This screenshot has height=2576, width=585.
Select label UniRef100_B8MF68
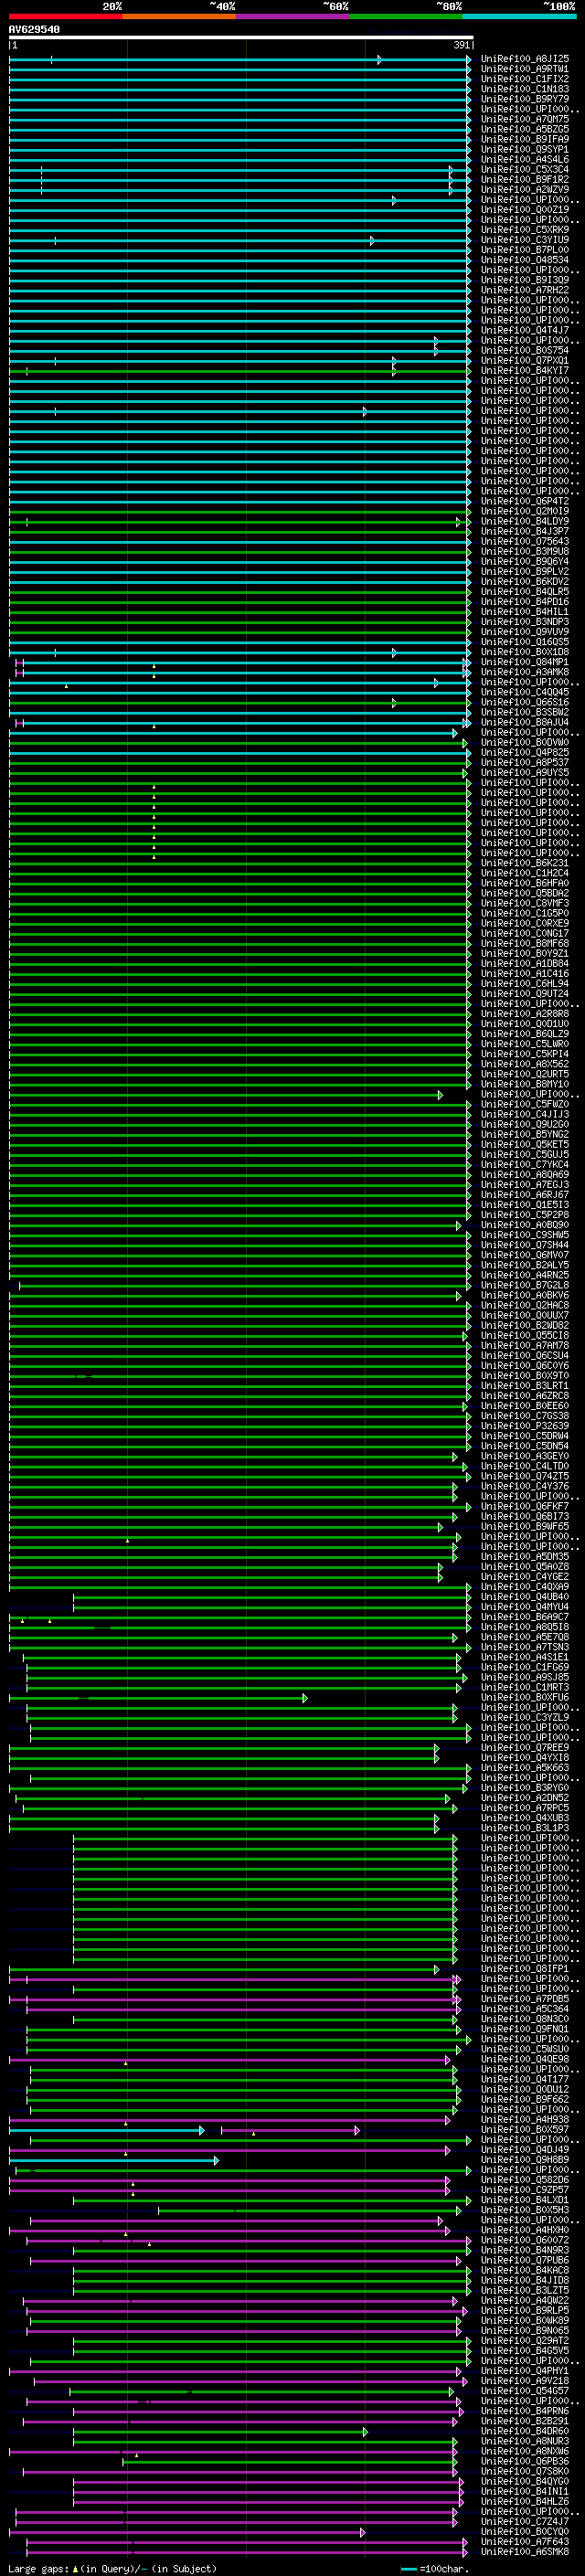pyautogui.click(x=525, y=943)
